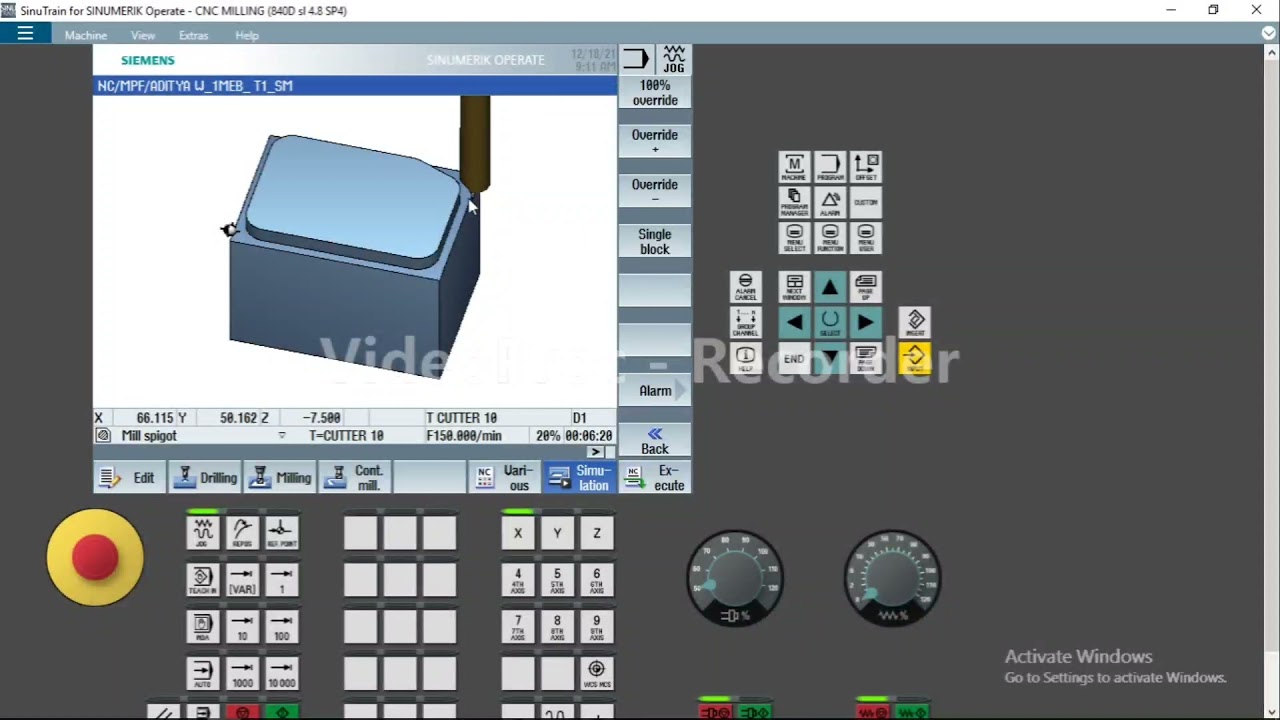
Task: Click the MENU SELECT key
Action: 794,238
